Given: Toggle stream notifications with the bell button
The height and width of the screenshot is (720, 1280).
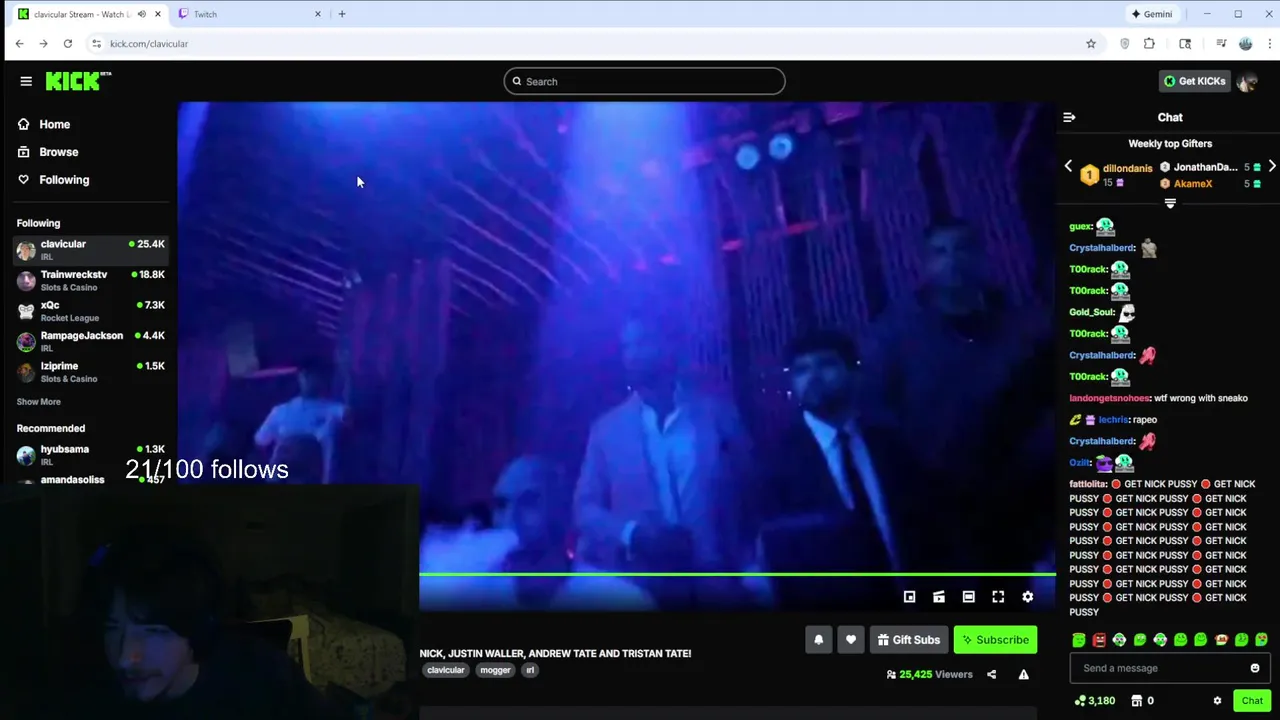Looking at the screenshot, I should click(818, 640).
